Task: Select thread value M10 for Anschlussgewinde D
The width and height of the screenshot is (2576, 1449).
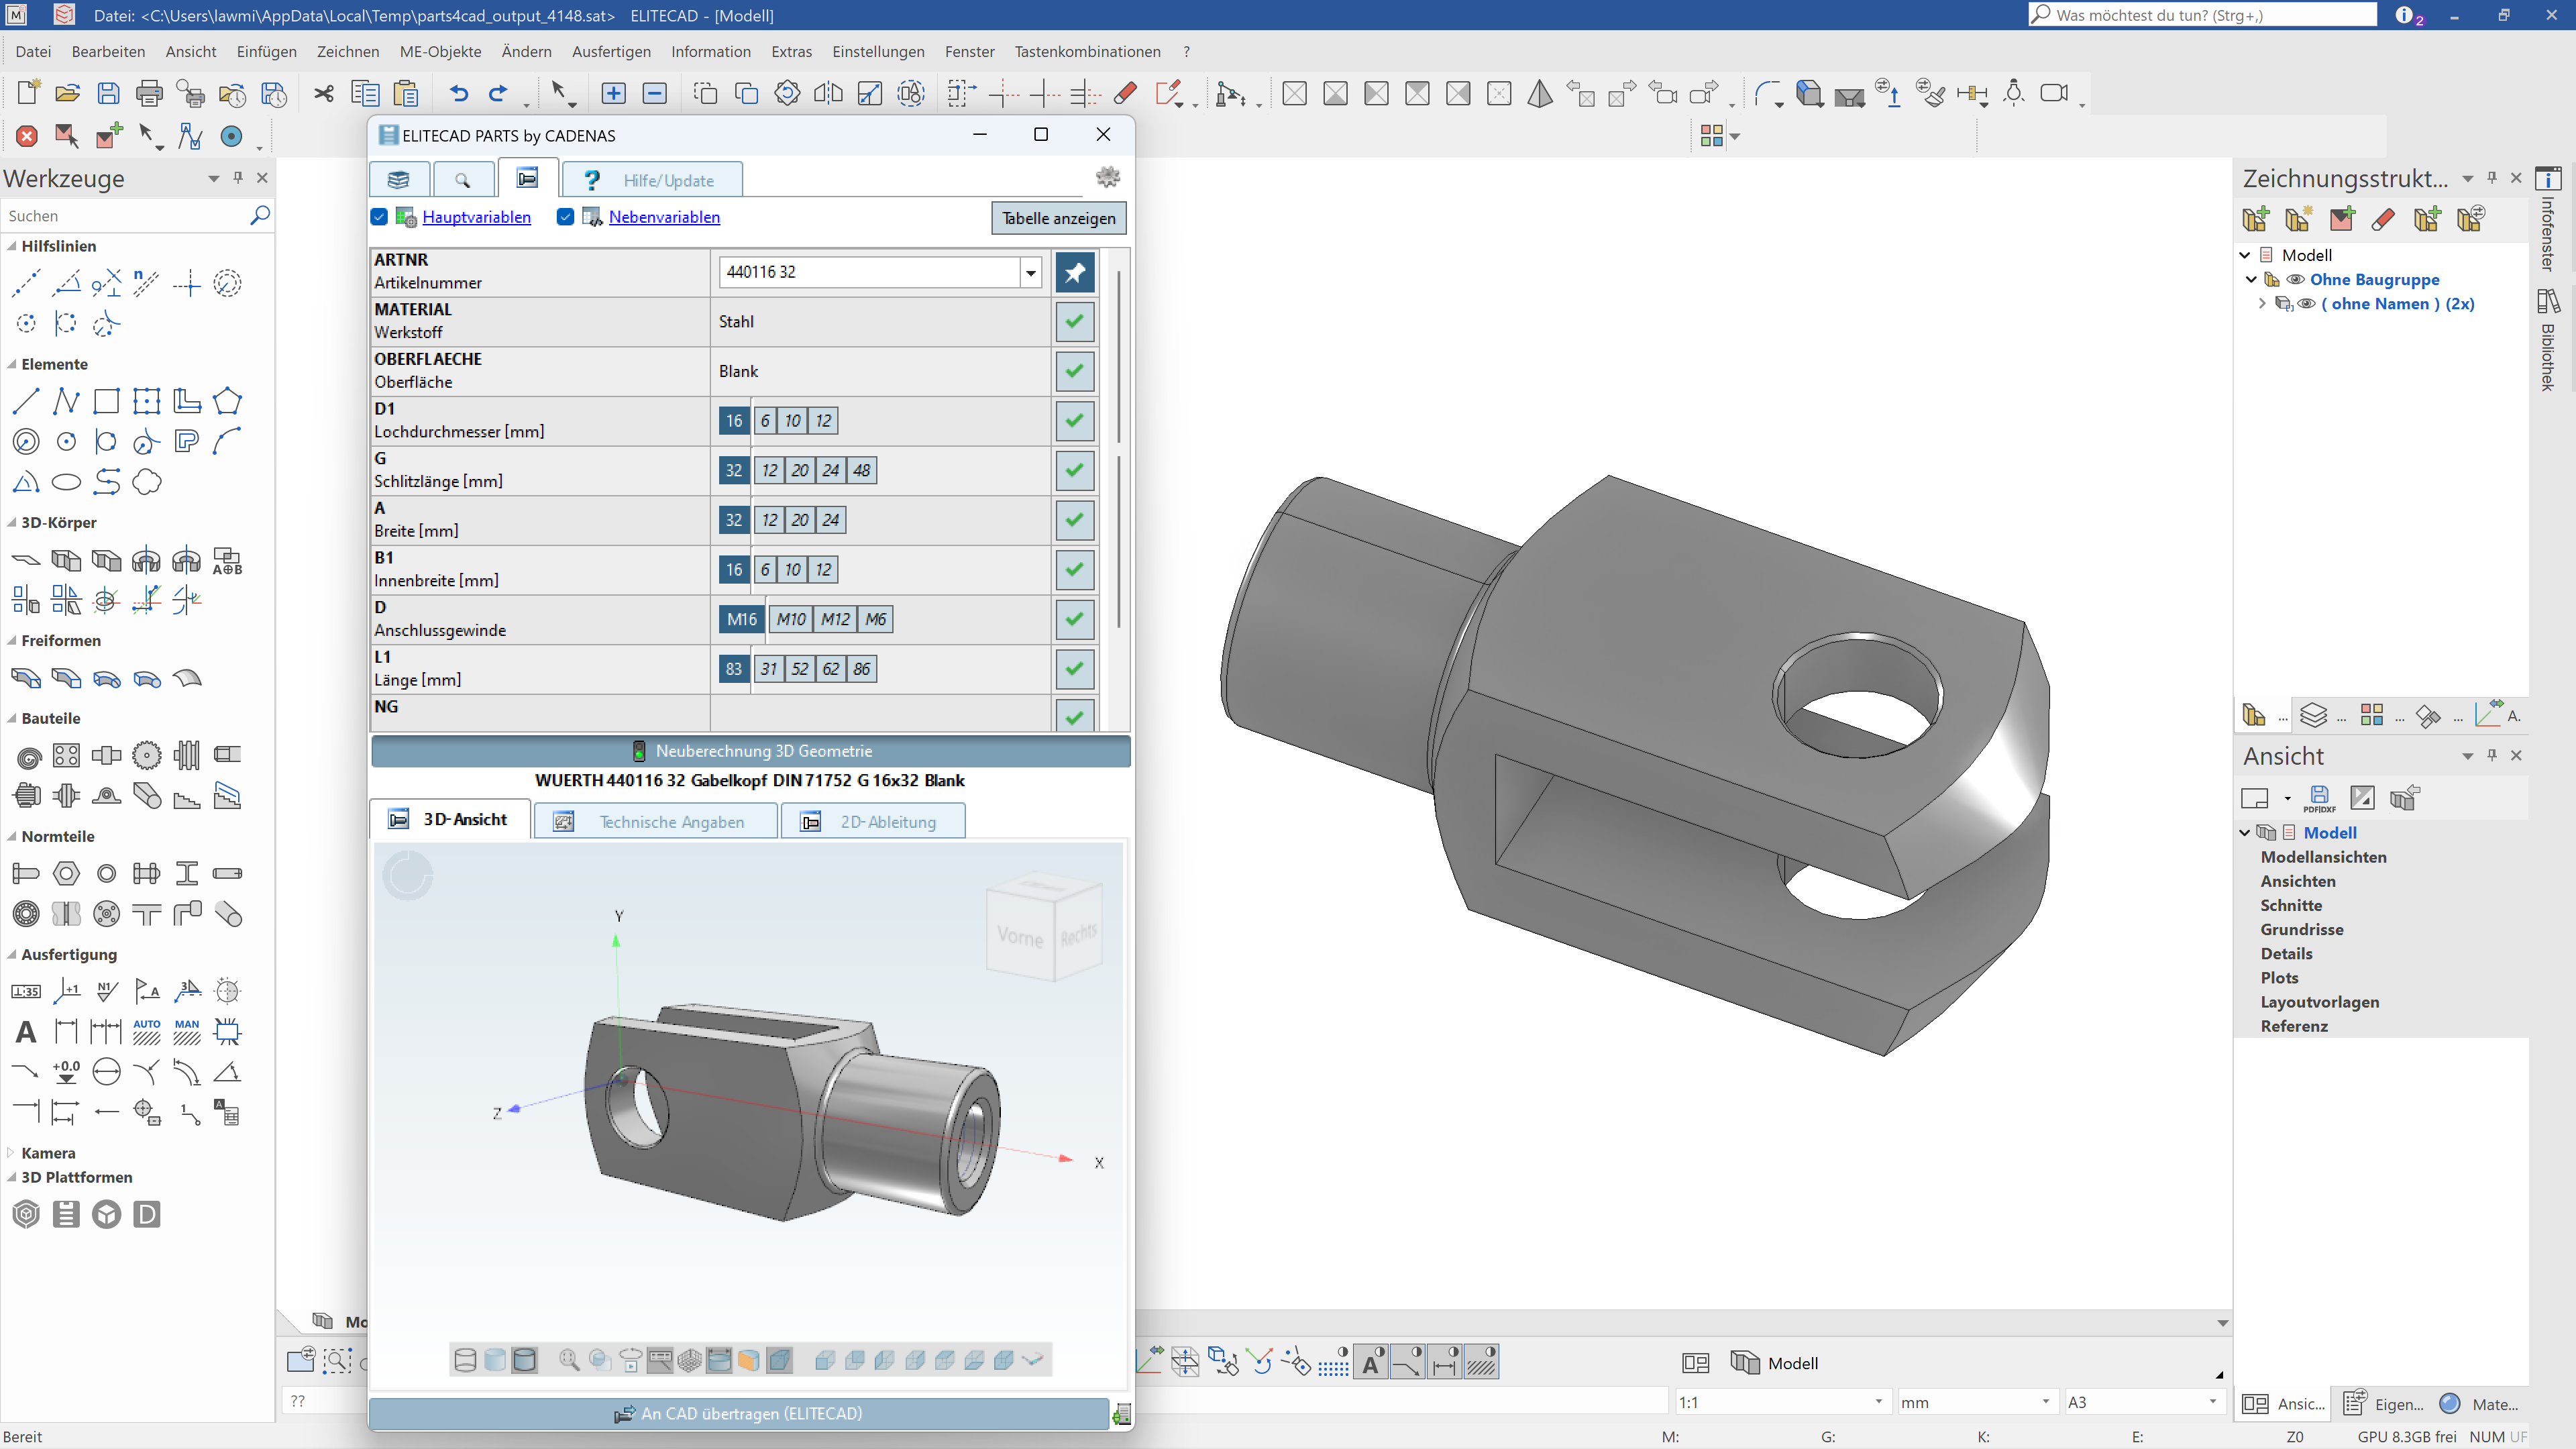Action: pos(790,619)
